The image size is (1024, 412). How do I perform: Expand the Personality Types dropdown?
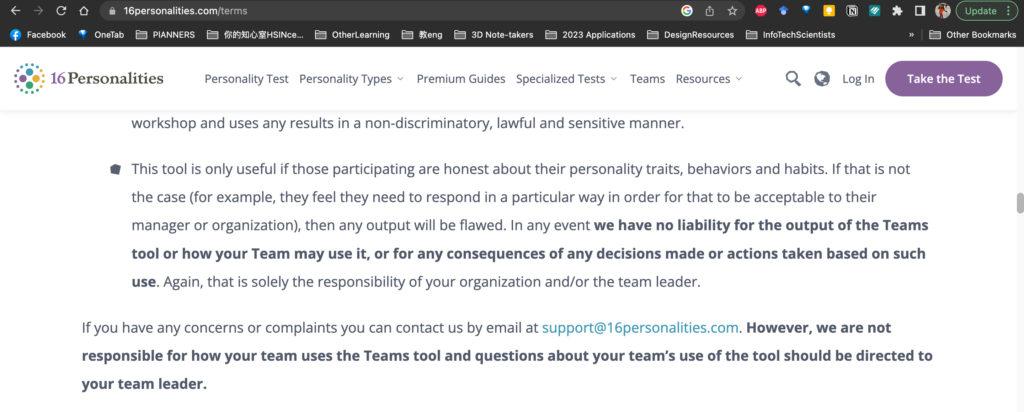tap(351, 79)
